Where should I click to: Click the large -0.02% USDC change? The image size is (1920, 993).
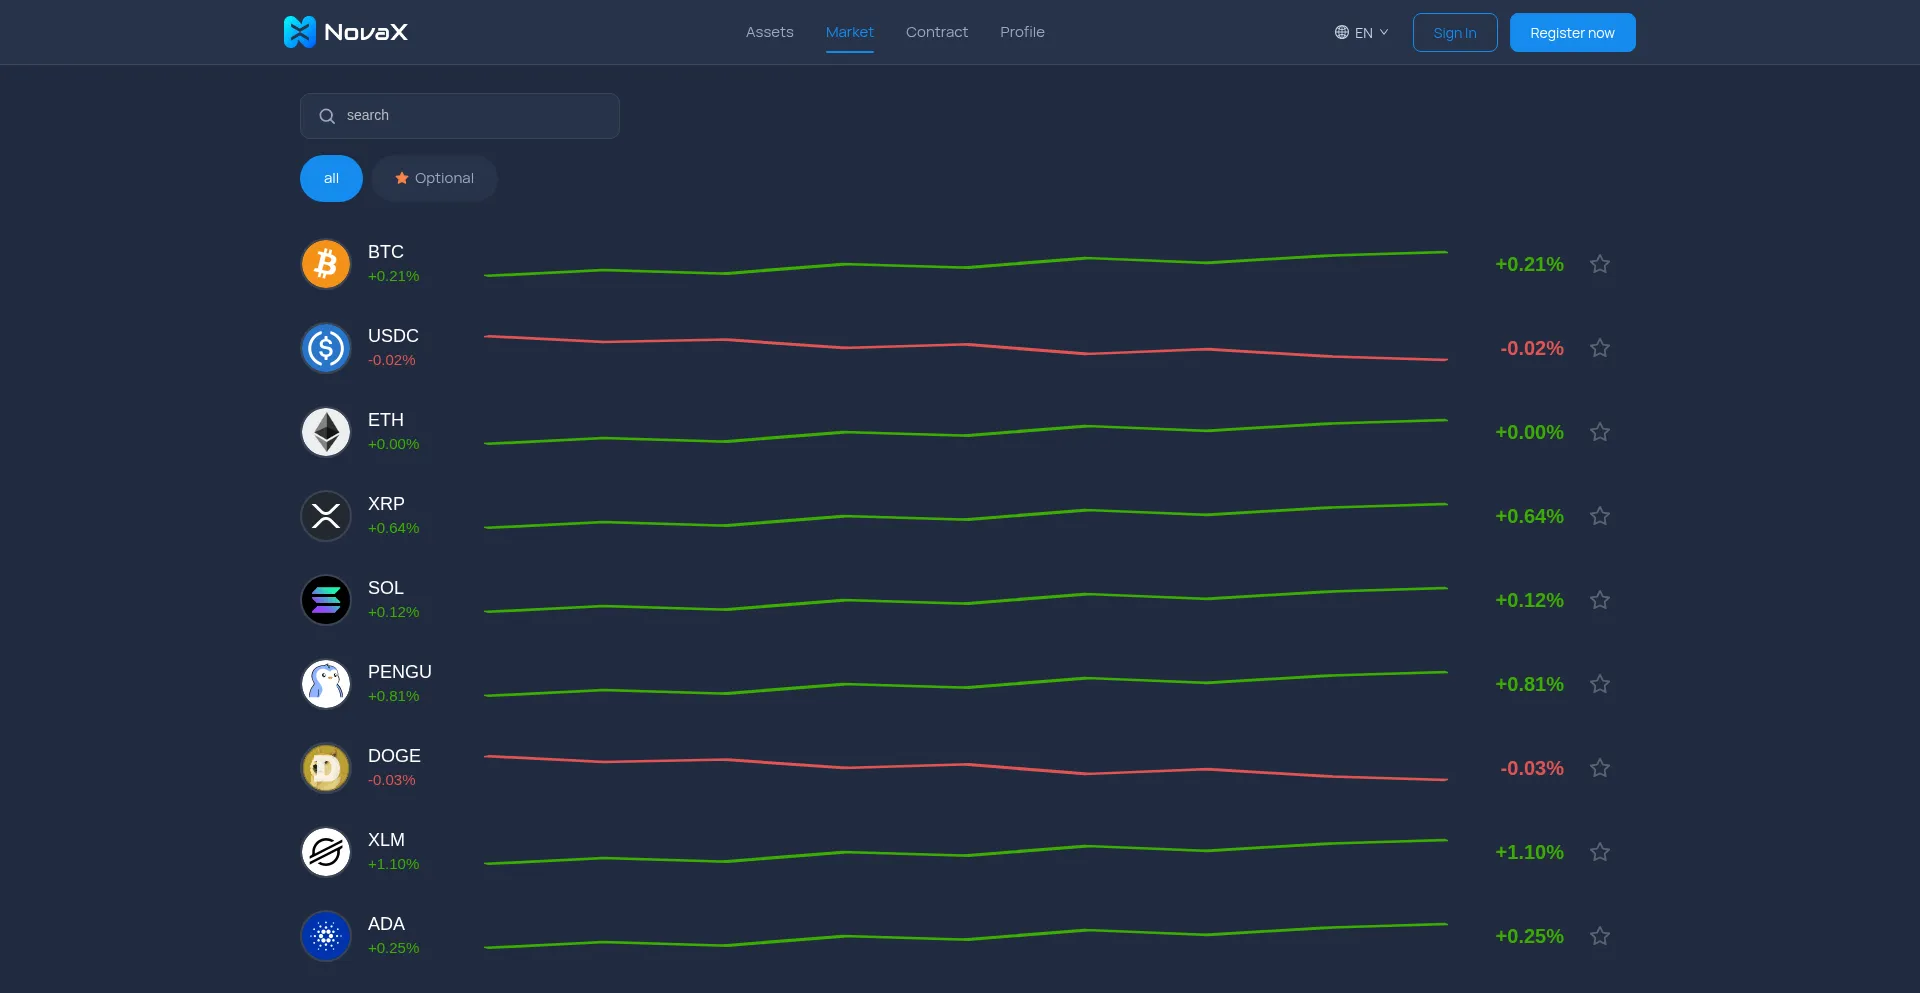(1532, 348)
